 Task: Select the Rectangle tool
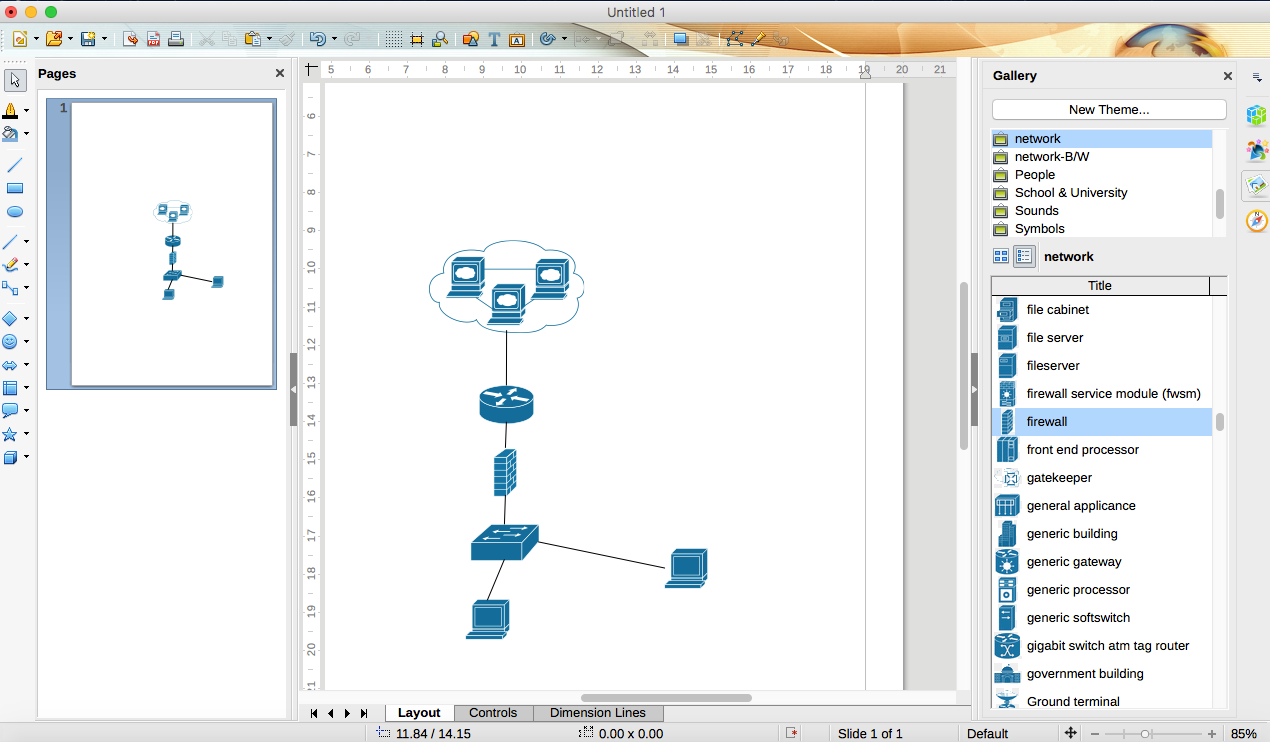coord(14,188)
